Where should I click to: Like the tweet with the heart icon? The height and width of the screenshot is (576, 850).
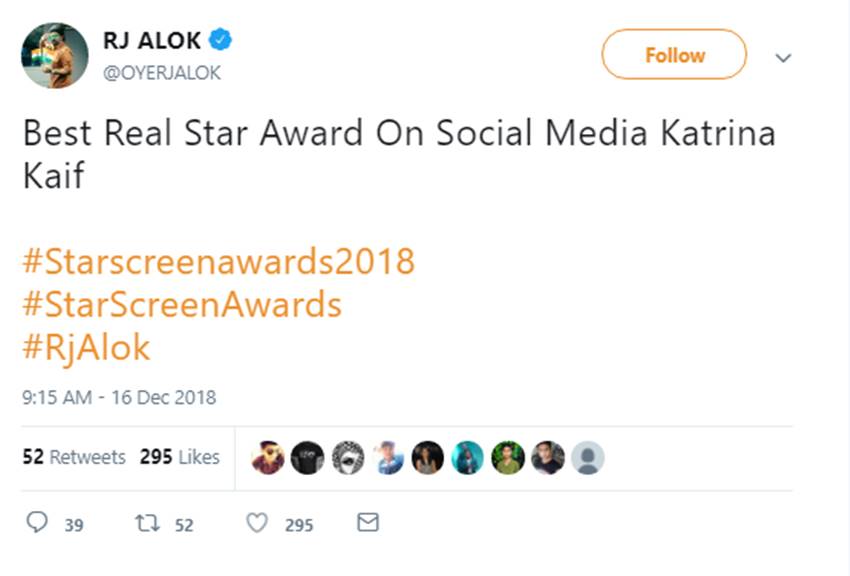point(257,523)
